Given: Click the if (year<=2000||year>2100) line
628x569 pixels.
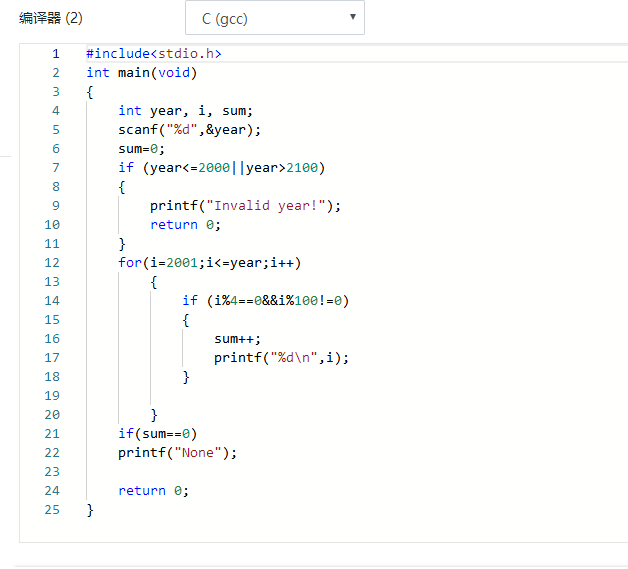Looking at the screenshot, I should 221,168.
